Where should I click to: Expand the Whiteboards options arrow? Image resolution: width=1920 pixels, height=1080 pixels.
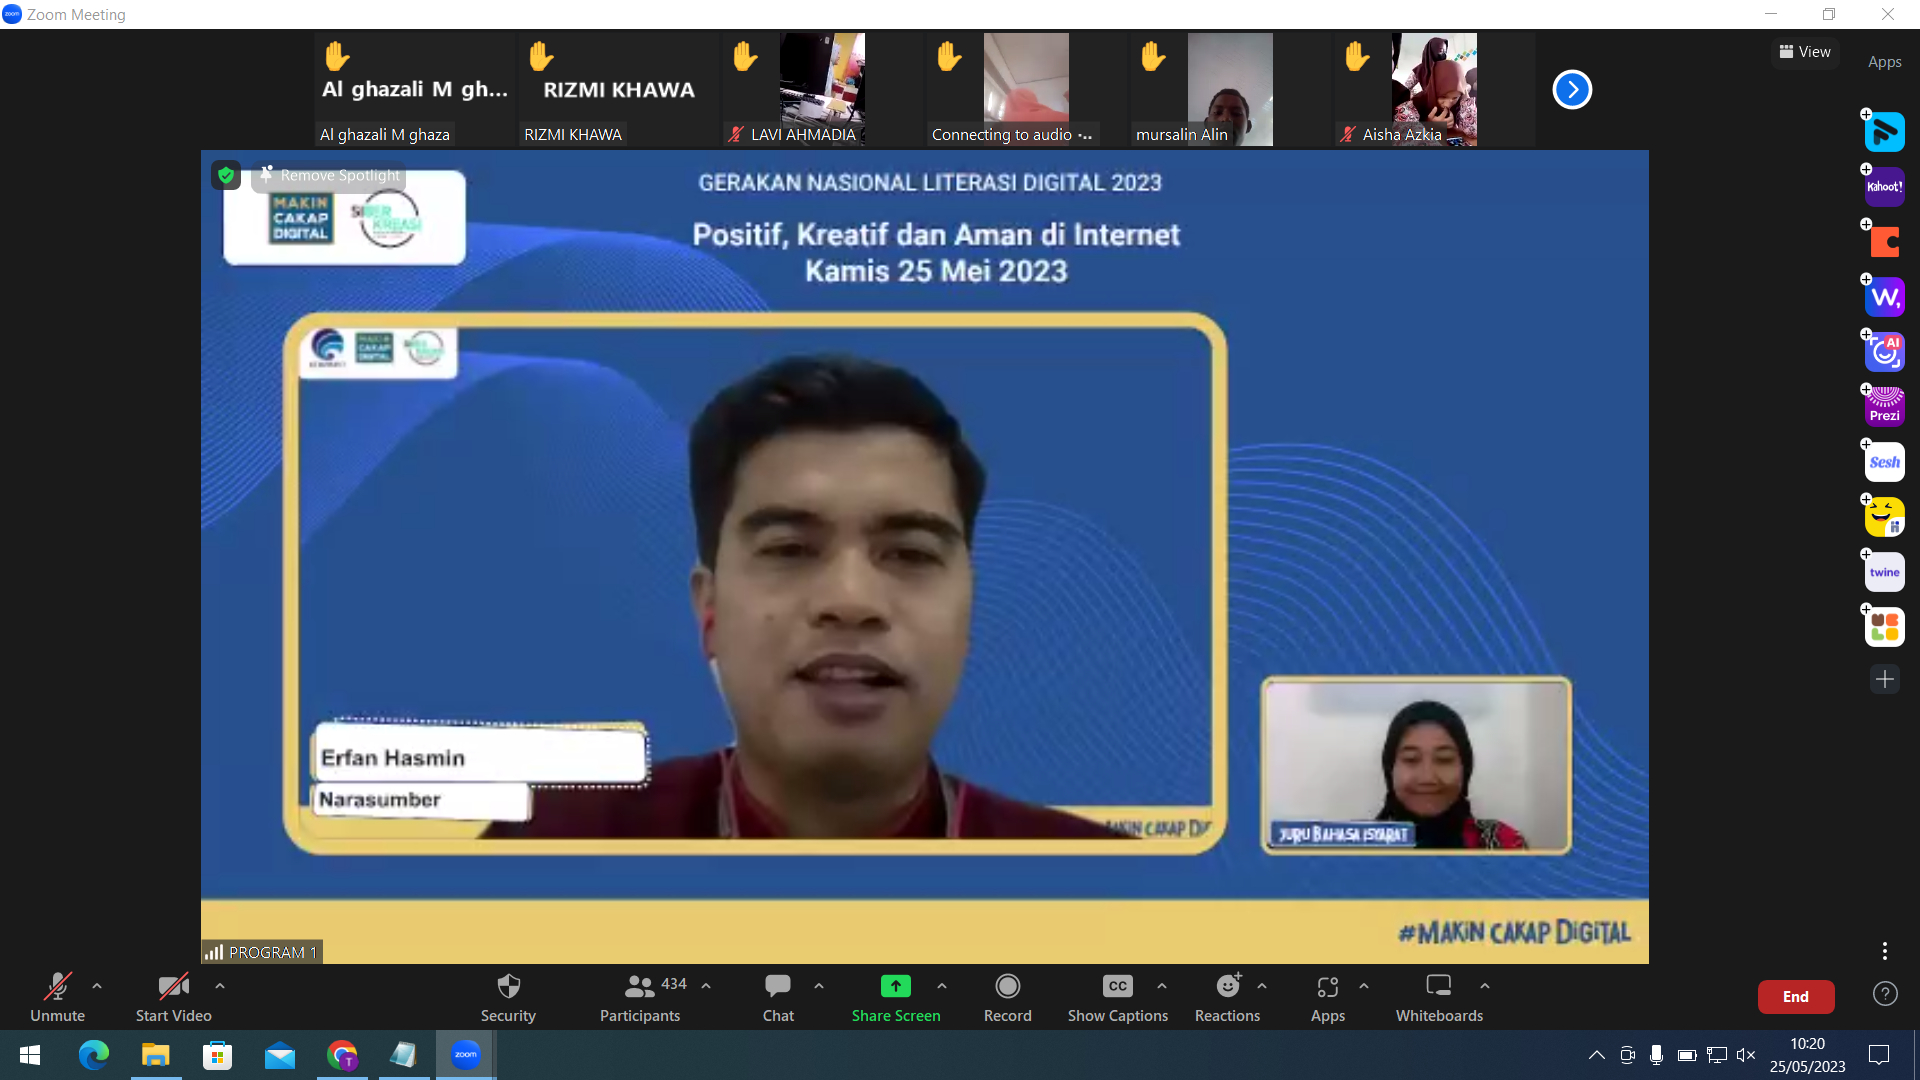coord(1485,986)
